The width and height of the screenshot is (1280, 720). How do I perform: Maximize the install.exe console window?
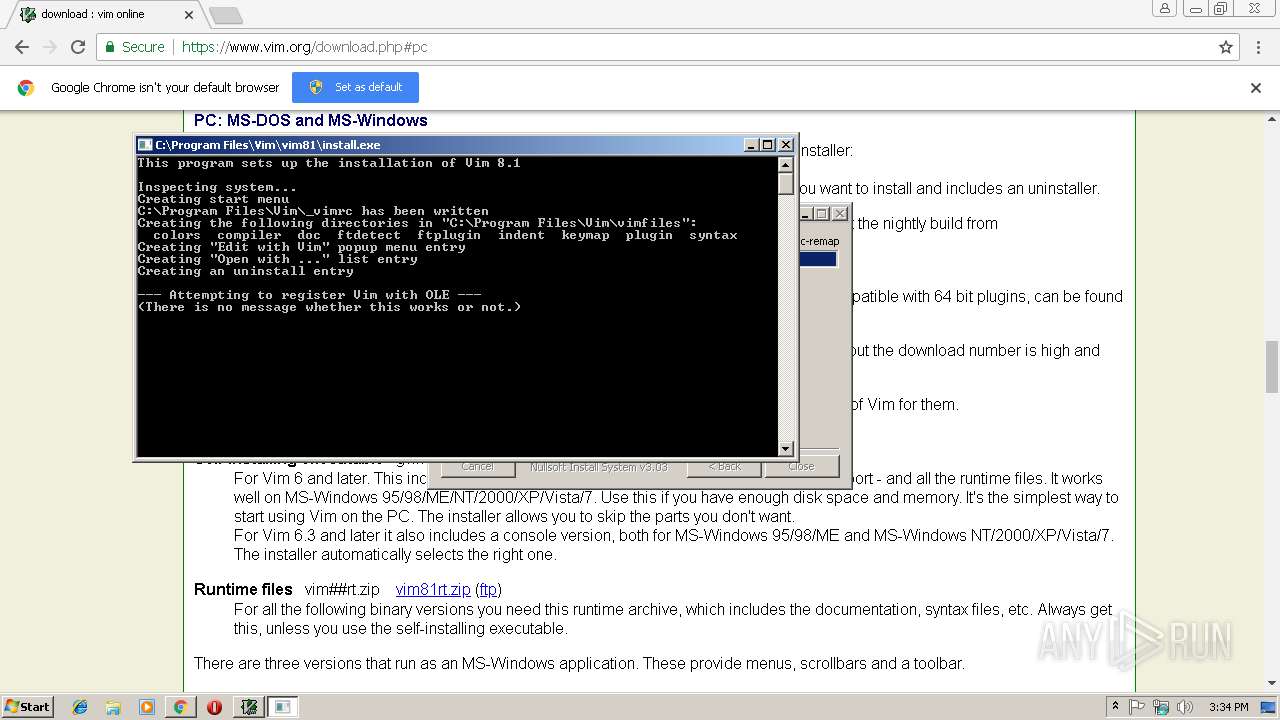click(x=768, y=145)
